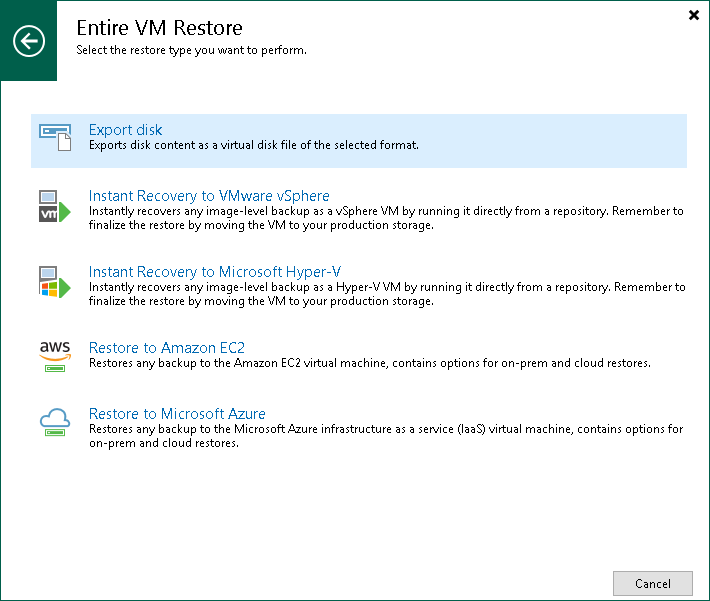Click the Export disk icon
Screen dimensions: 710x601
coord(55,137)
